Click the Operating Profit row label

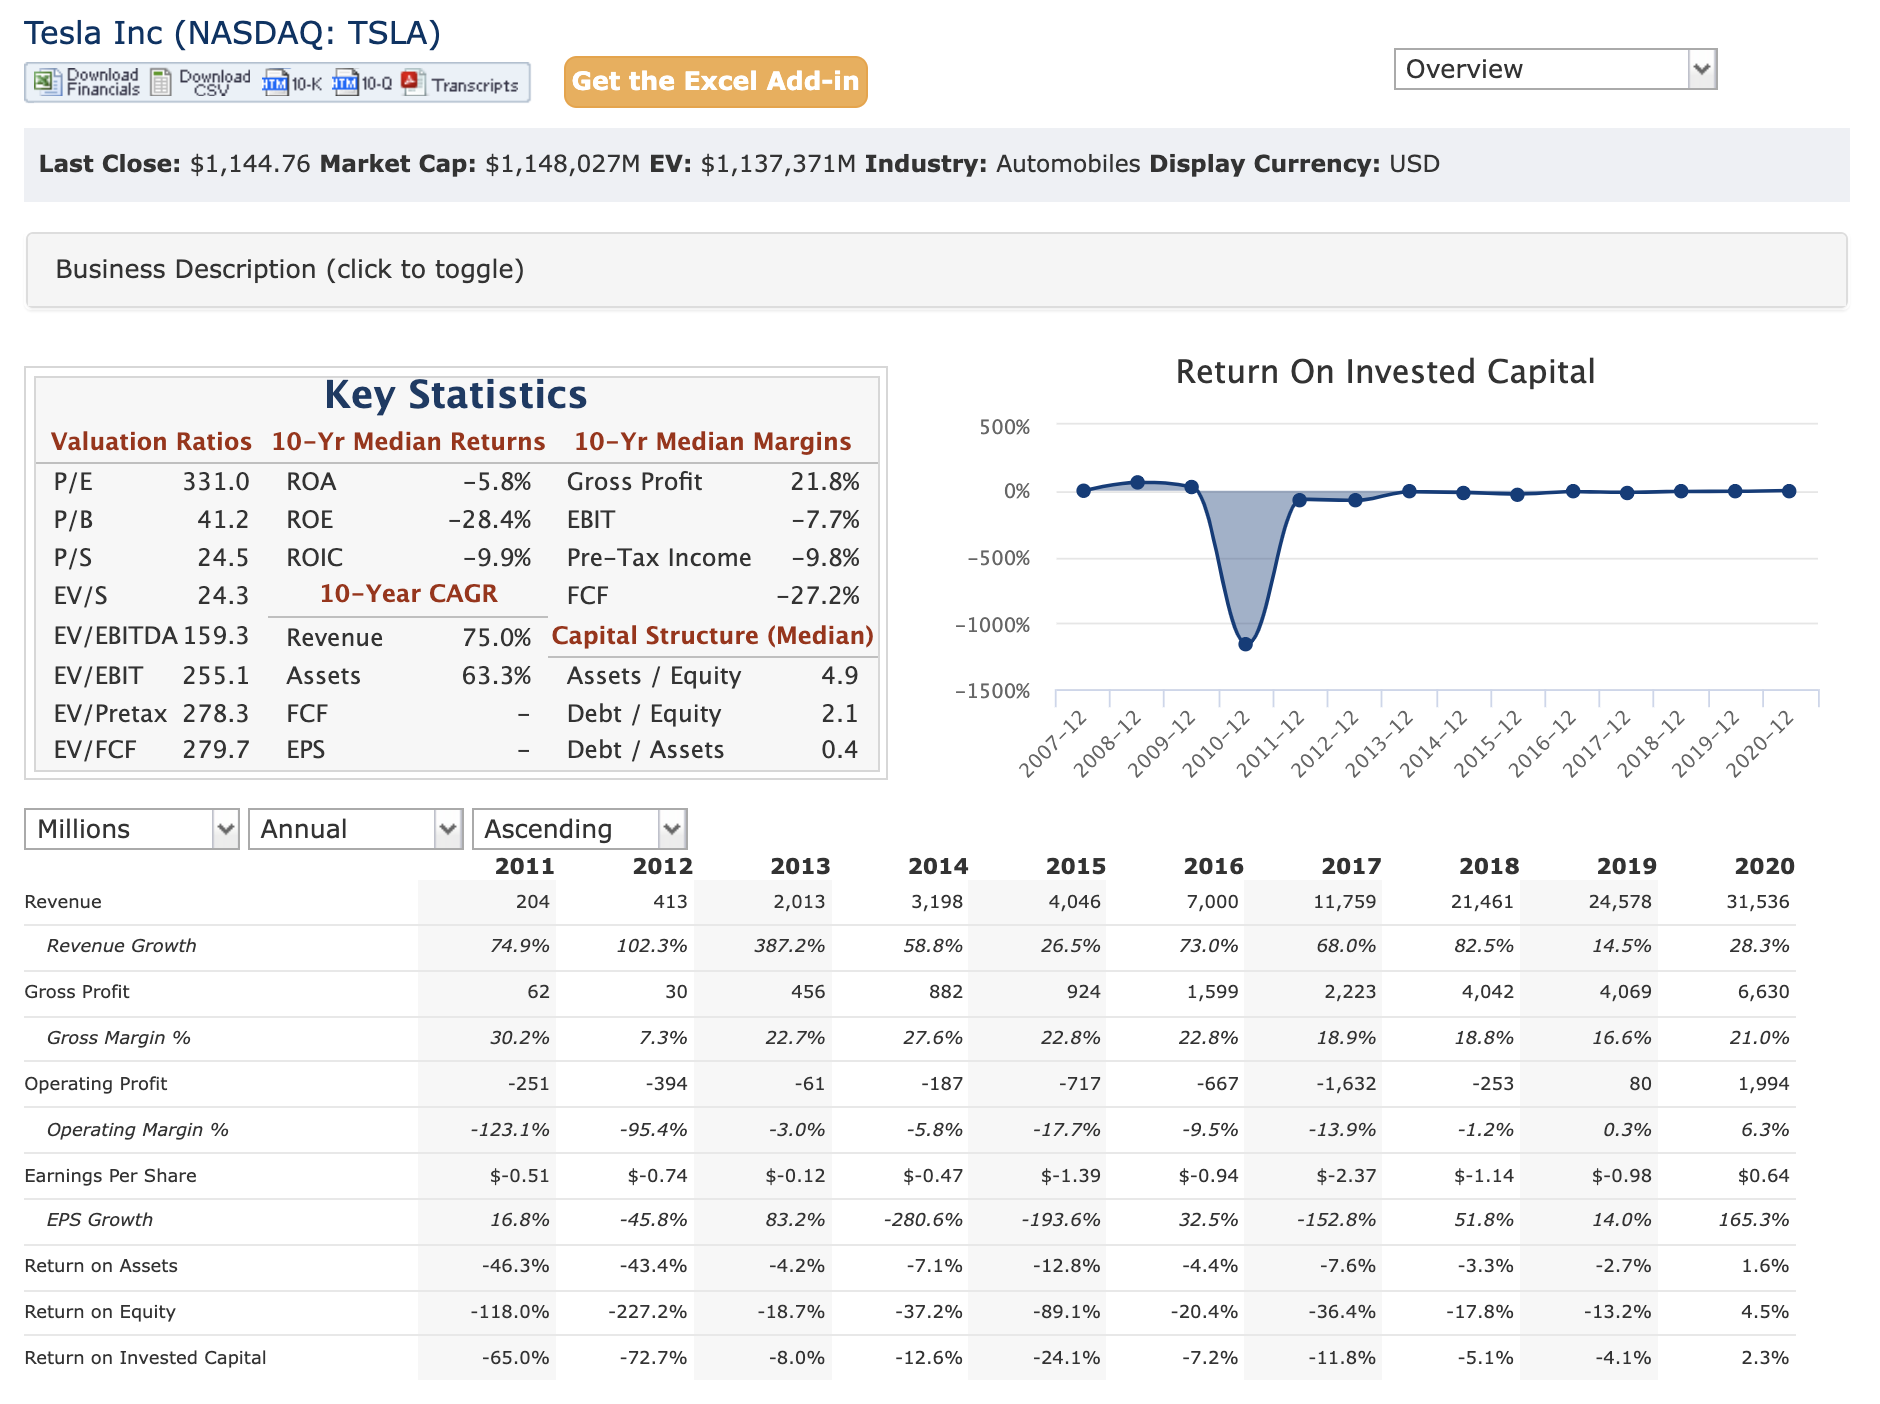pos(96,1084)
